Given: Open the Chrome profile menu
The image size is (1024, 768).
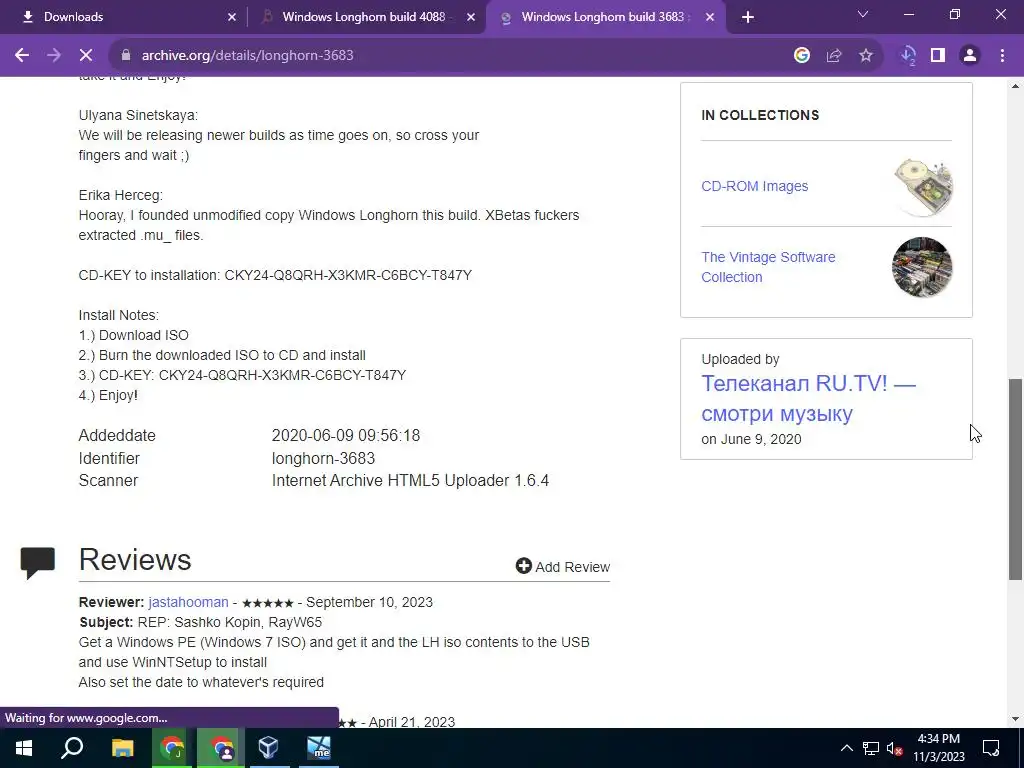Looking at the screenshot, I should [x=970, y=56].
